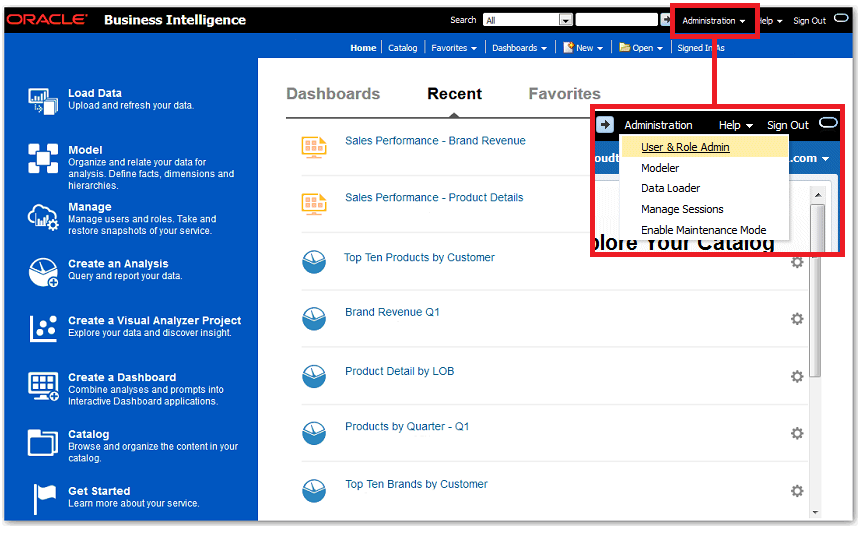
Task: Open the Search scope All dropdown
Action: 527,20
